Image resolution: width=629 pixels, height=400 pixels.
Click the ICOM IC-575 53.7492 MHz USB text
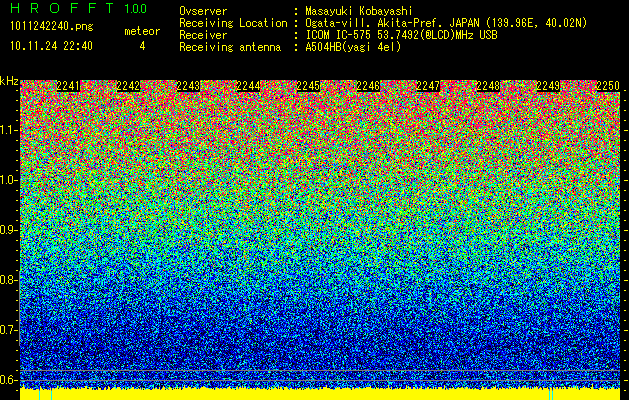pyautogui.click(x=402, y=35)
